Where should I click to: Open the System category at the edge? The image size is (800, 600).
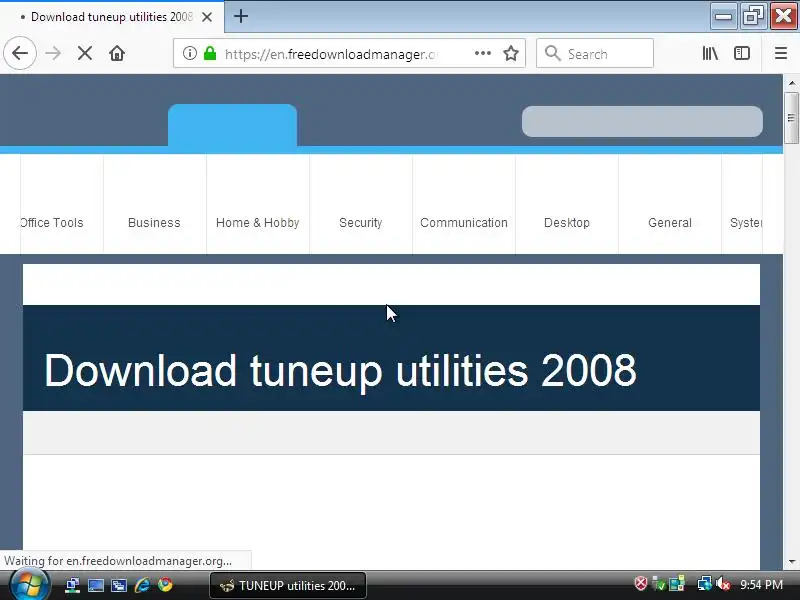click(745, 222)
